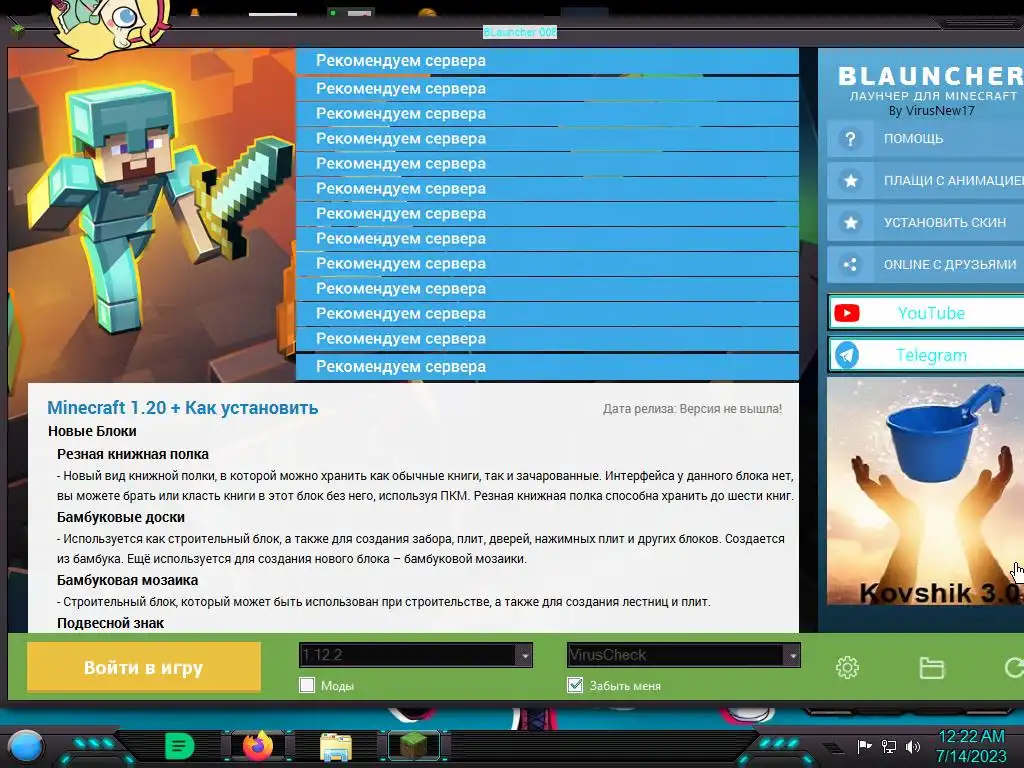Open the green notes app on taskbar

point(180,745)
